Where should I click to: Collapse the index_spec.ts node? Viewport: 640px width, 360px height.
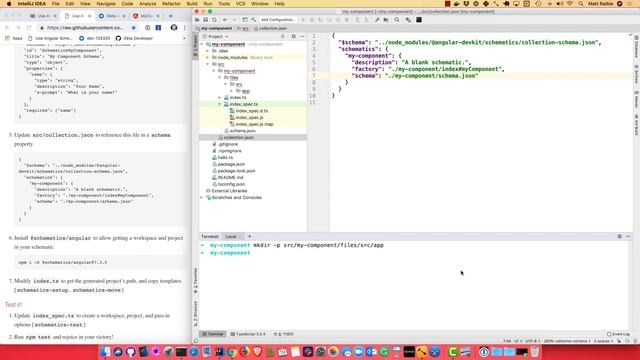[x=220, y=104]
